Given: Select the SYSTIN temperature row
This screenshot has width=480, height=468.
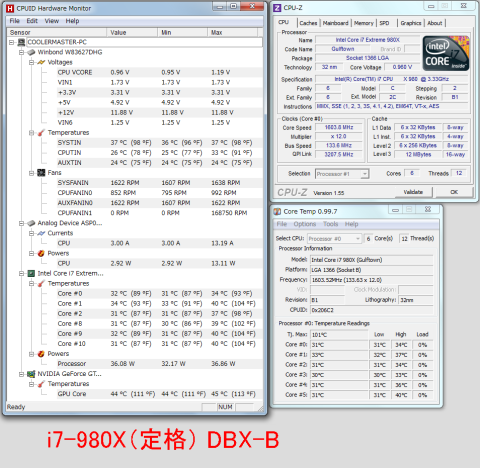Looking at the screenshot, I should click(159, 143).
